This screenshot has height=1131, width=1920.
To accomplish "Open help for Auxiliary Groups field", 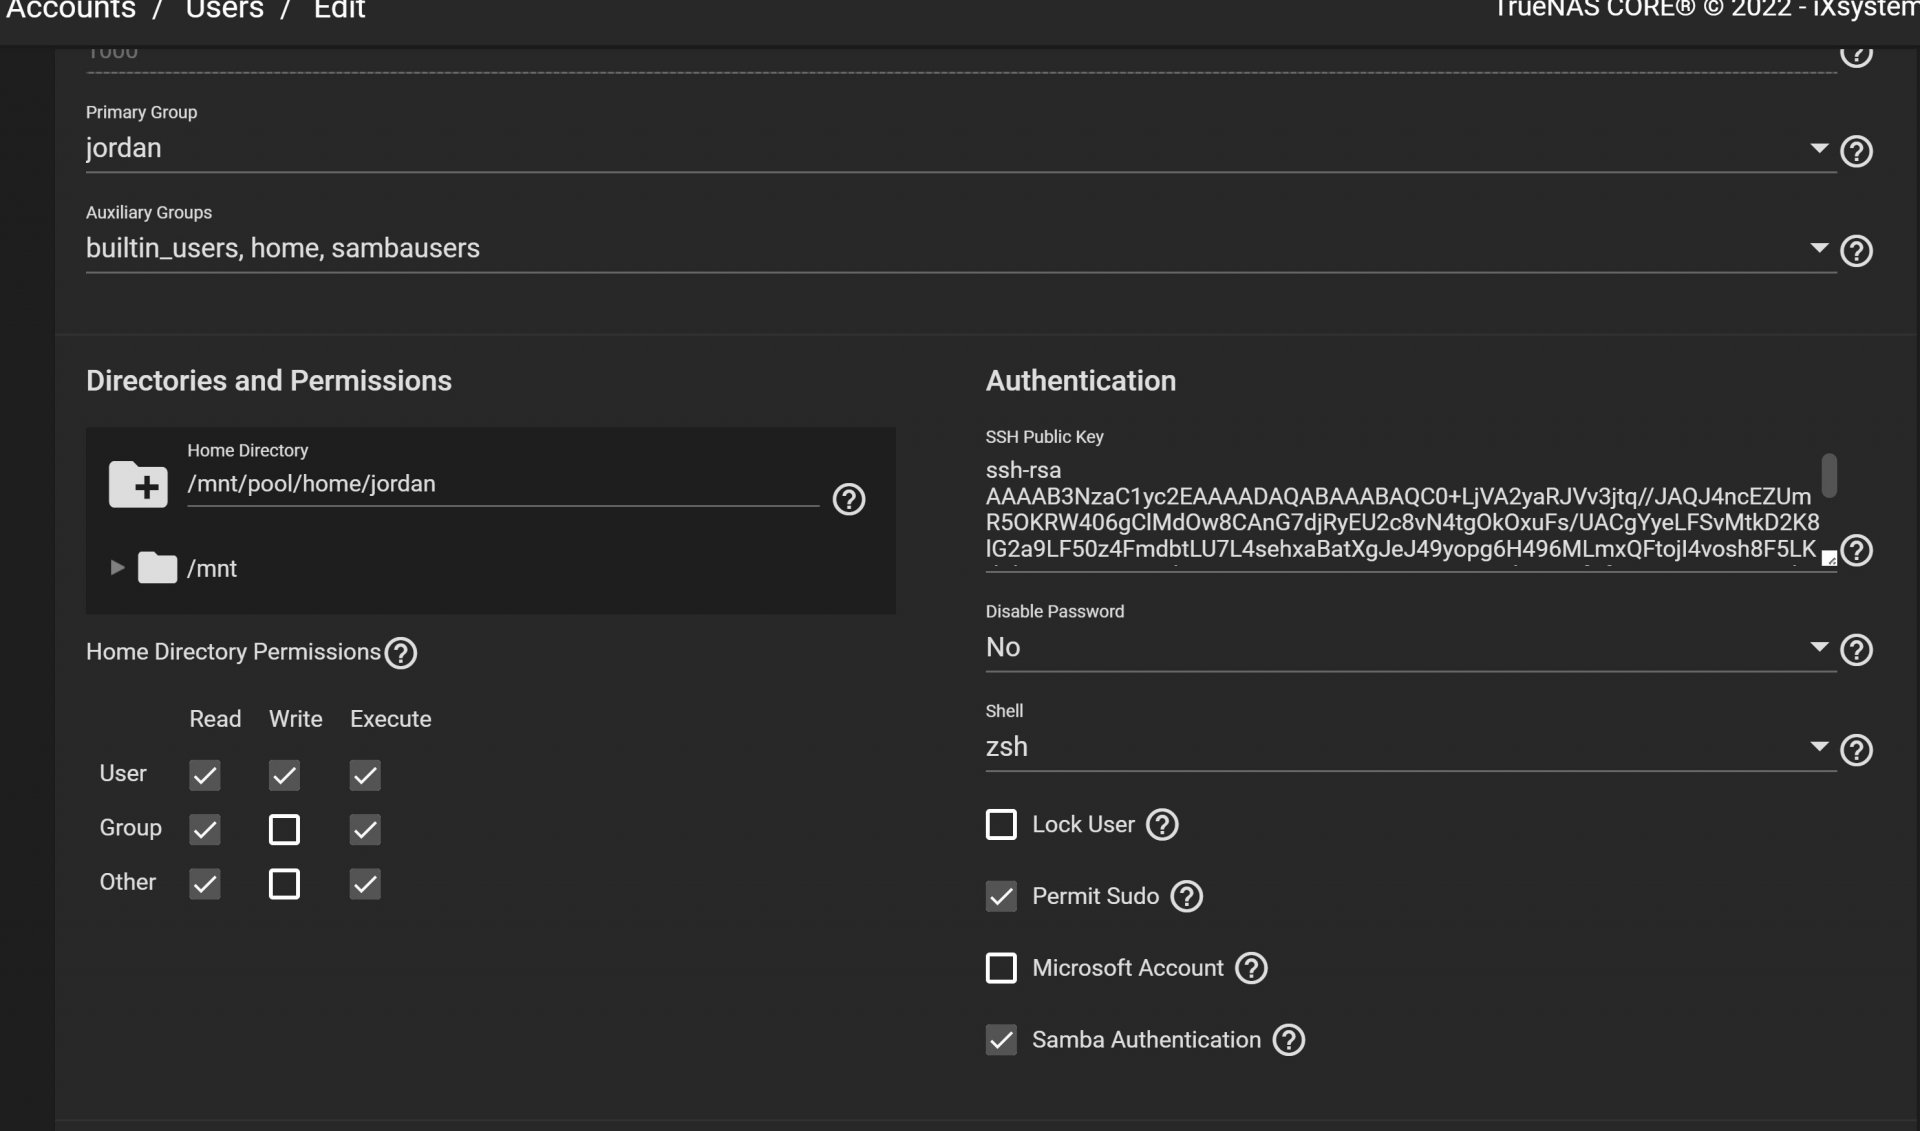I will pos(1856,250).
